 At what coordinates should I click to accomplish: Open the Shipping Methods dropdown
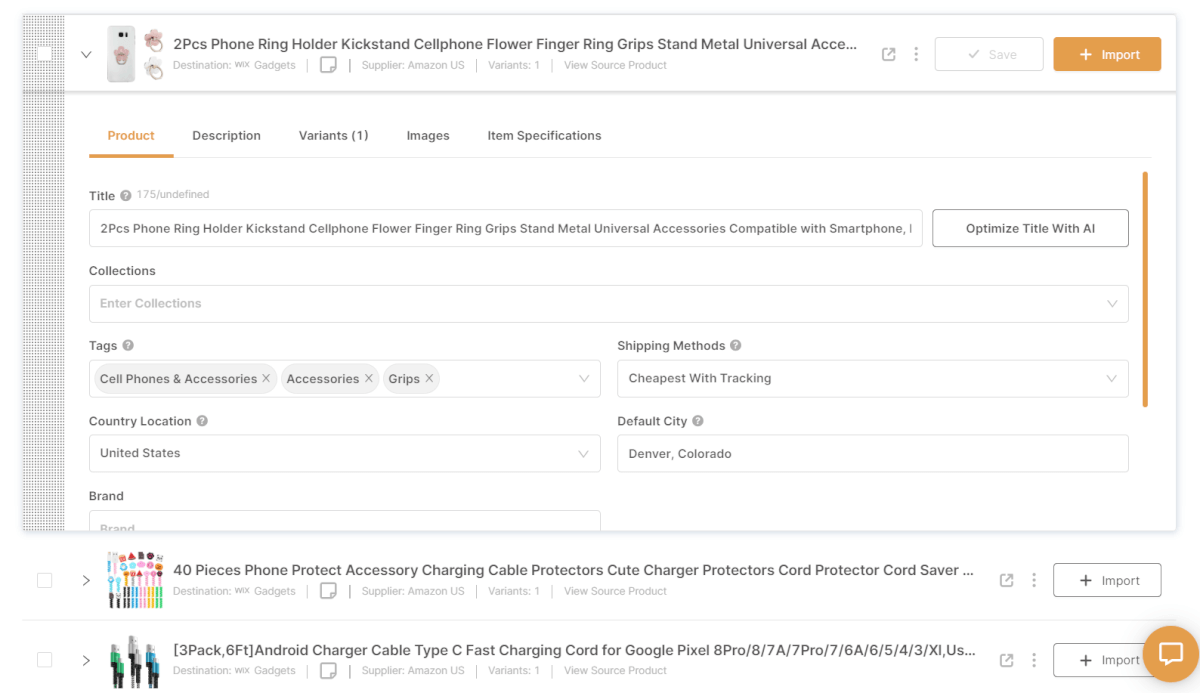point(872,379)
